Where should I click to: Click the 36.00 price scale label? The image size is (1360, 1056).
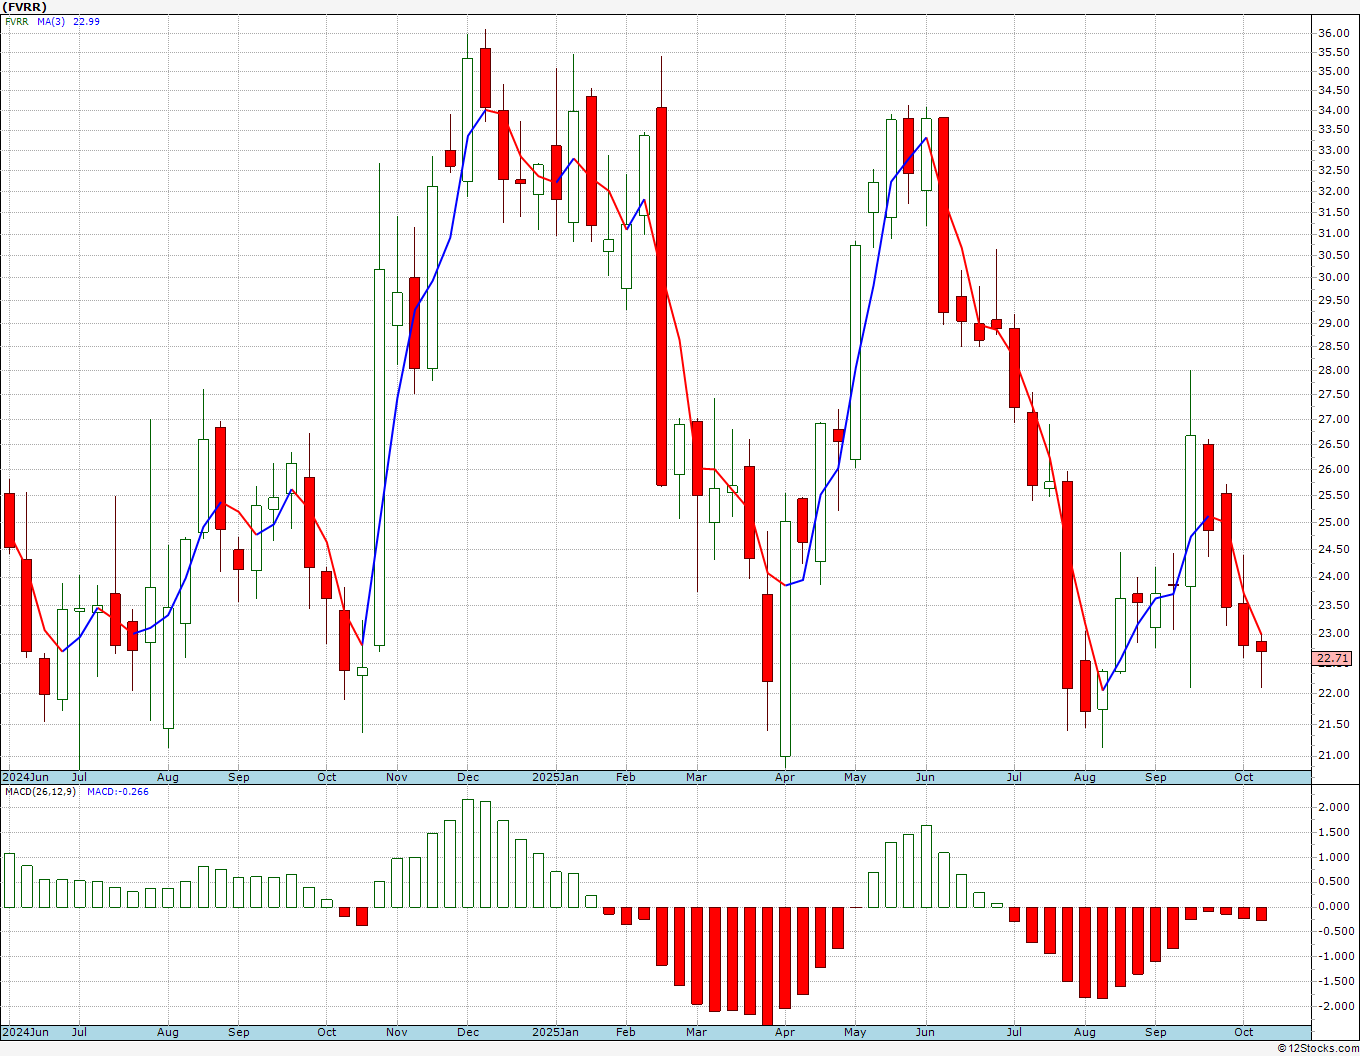tap(1332, 33)
